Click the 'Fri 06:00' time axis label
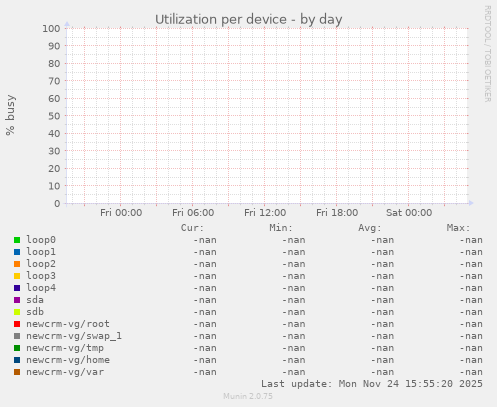Screen dimensions: 497x407 tap(193, 213)
